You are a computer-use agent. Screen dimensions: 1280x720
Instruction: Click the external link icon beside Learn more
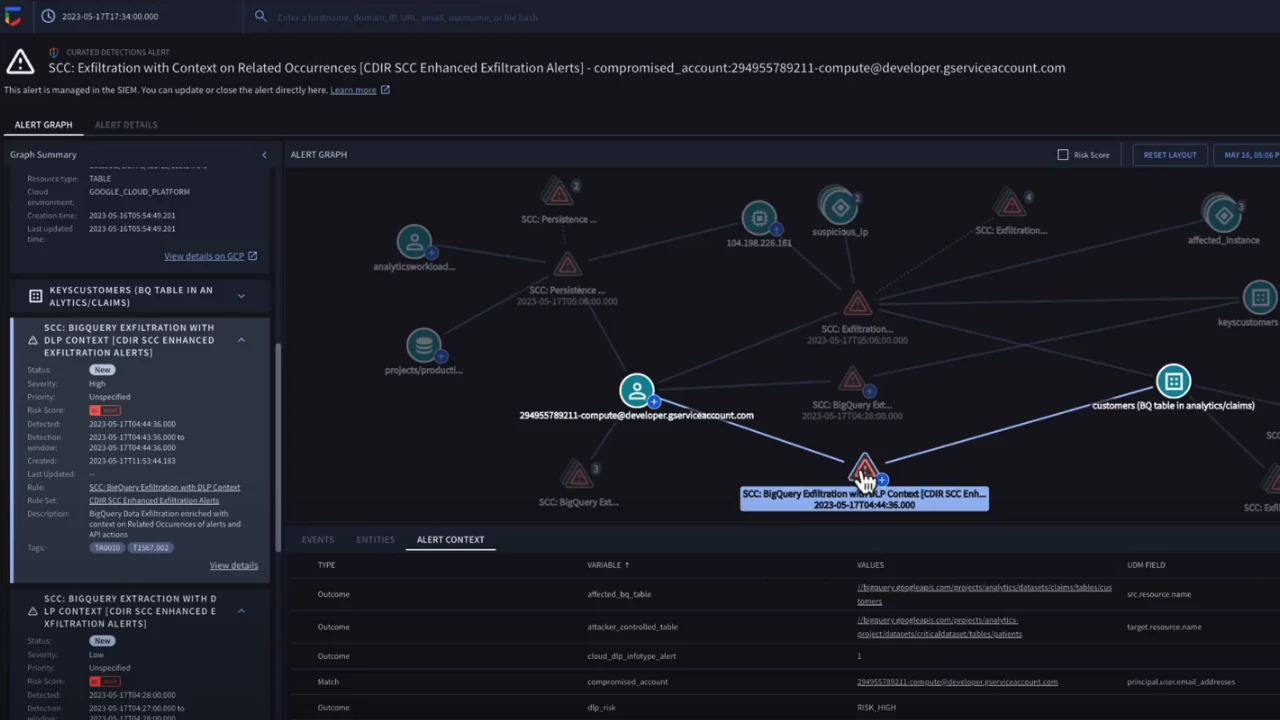385,90
